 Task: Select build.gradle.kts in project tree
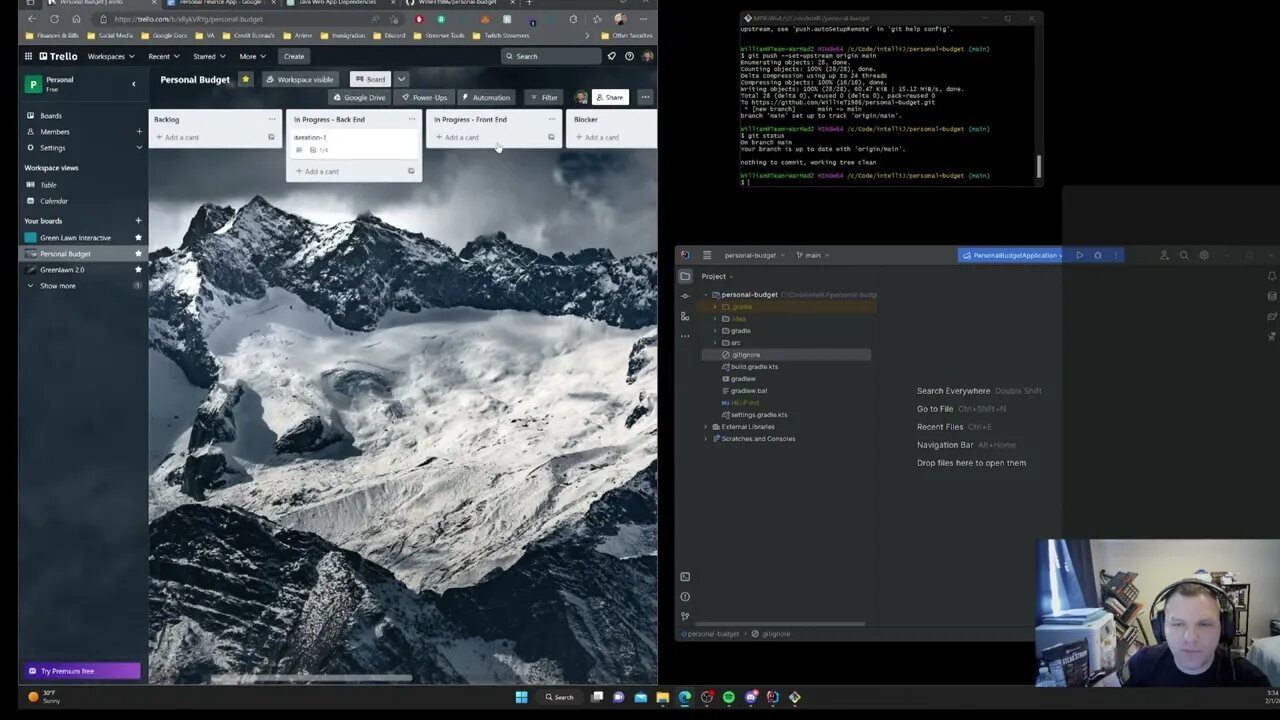[x=749, y=367]
